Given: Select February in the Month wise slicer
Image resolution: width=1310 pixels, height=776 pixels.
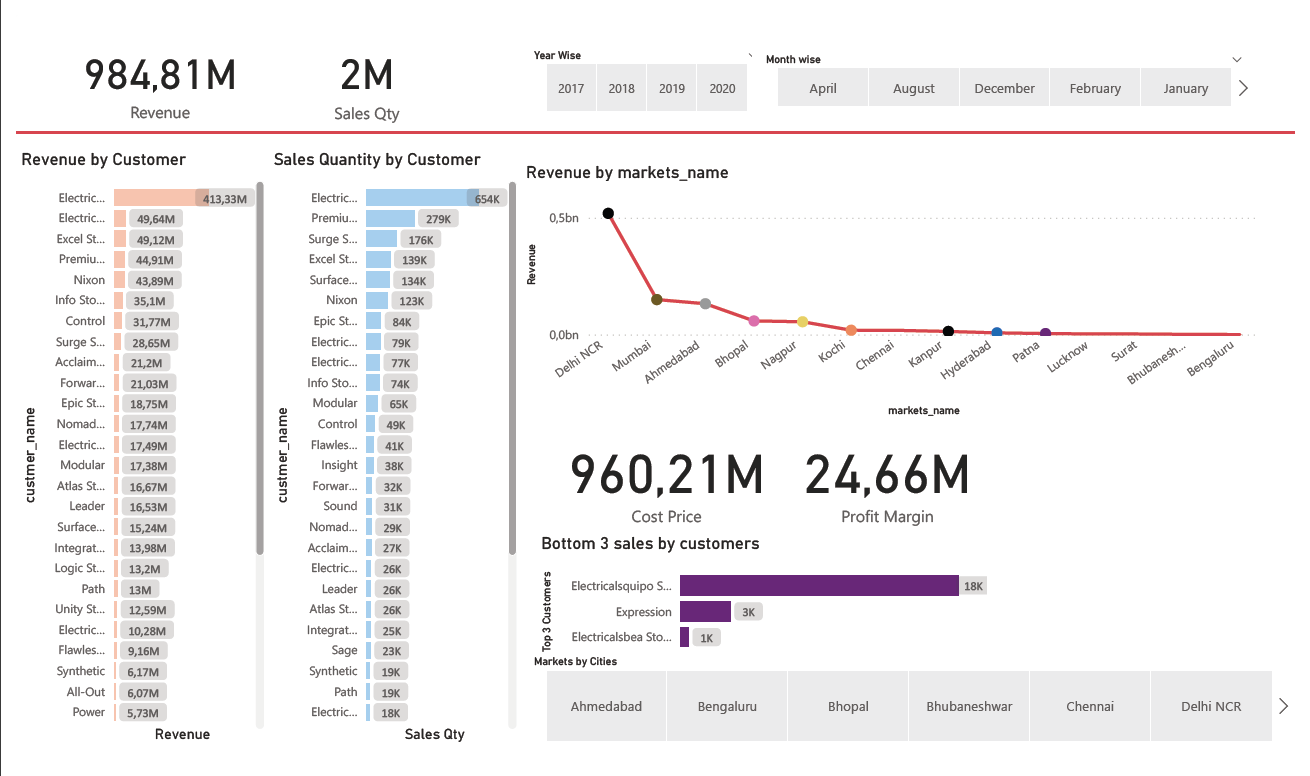Looking at the screenshot, I should point(1094,87).
